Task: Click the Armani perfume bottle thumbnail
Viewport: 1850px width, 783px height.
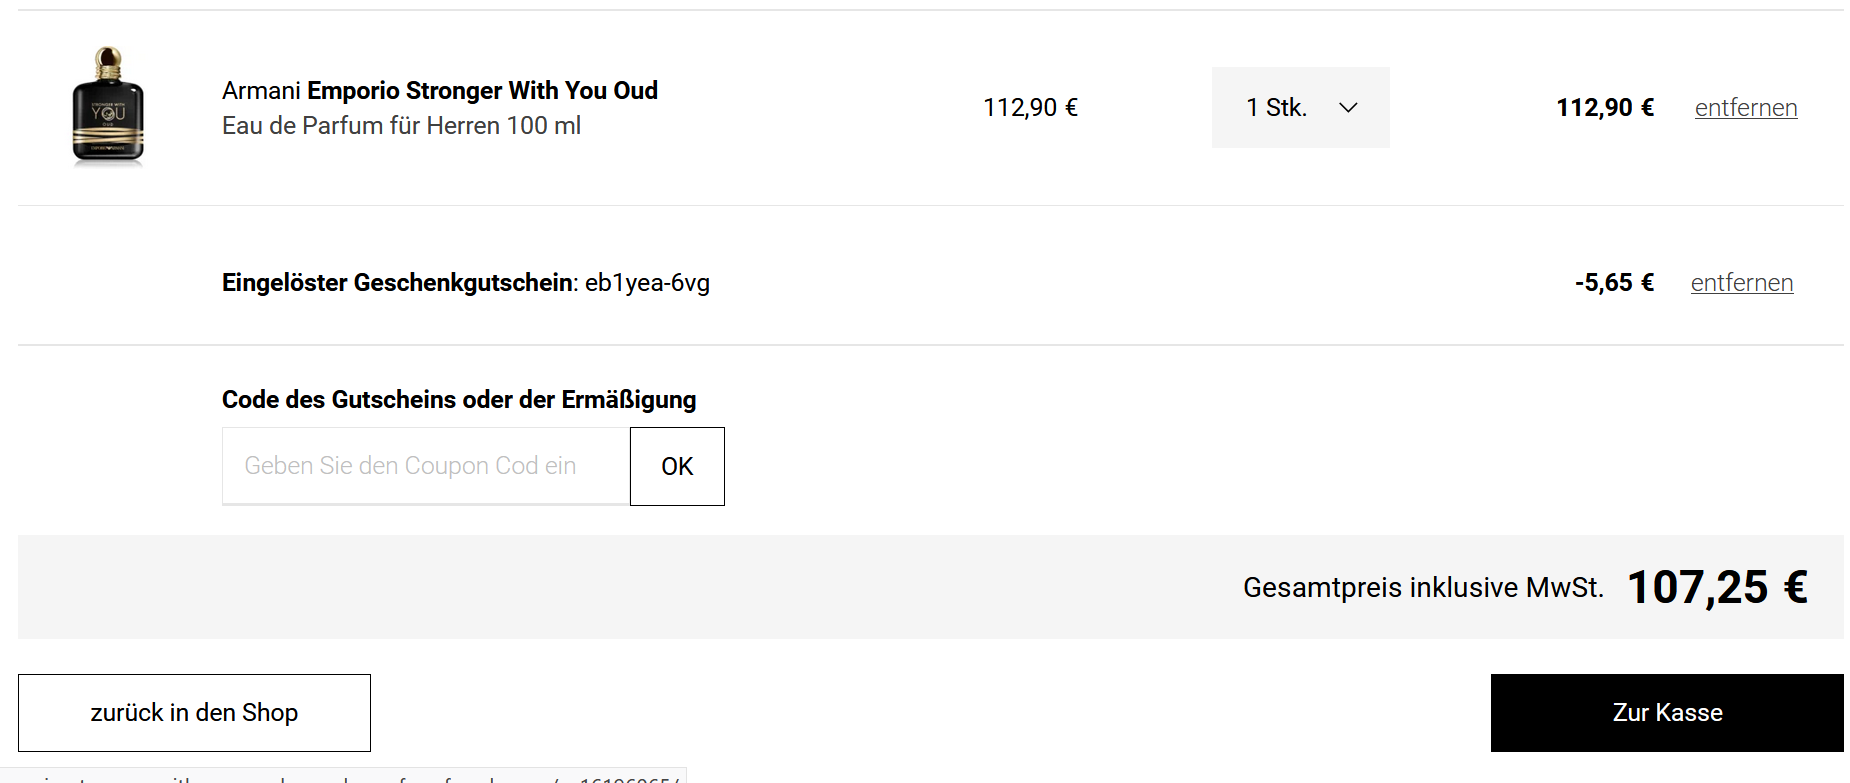Action: (108, 106)
